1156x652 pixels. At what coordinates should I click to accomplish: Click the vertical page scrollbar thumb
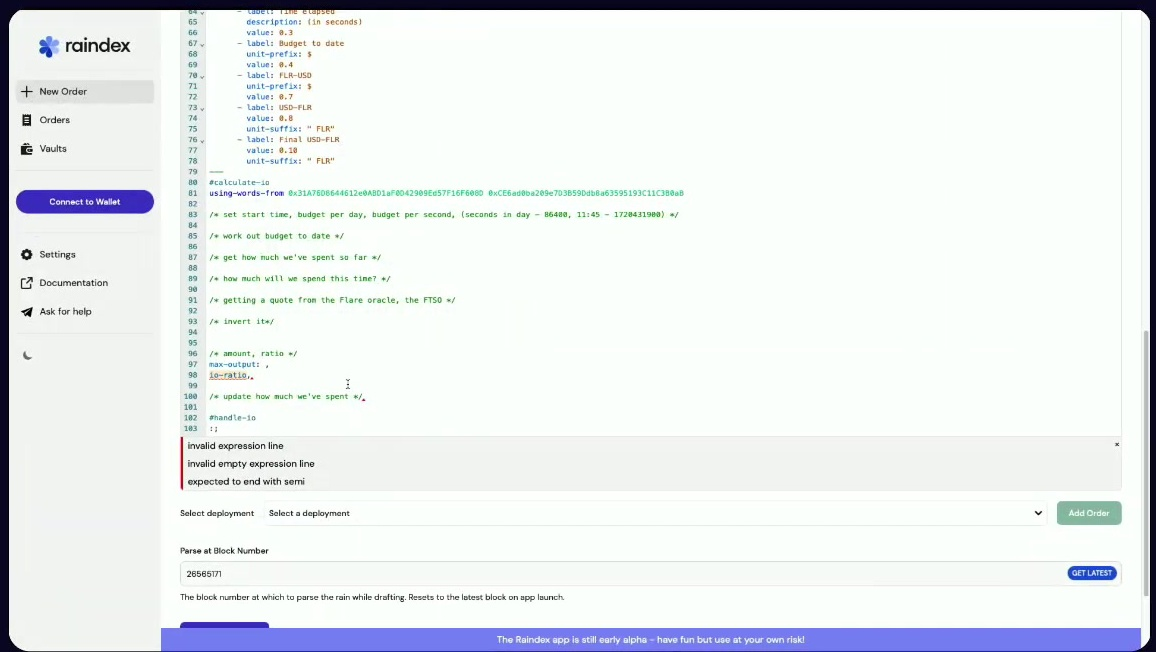point(1145,460)
